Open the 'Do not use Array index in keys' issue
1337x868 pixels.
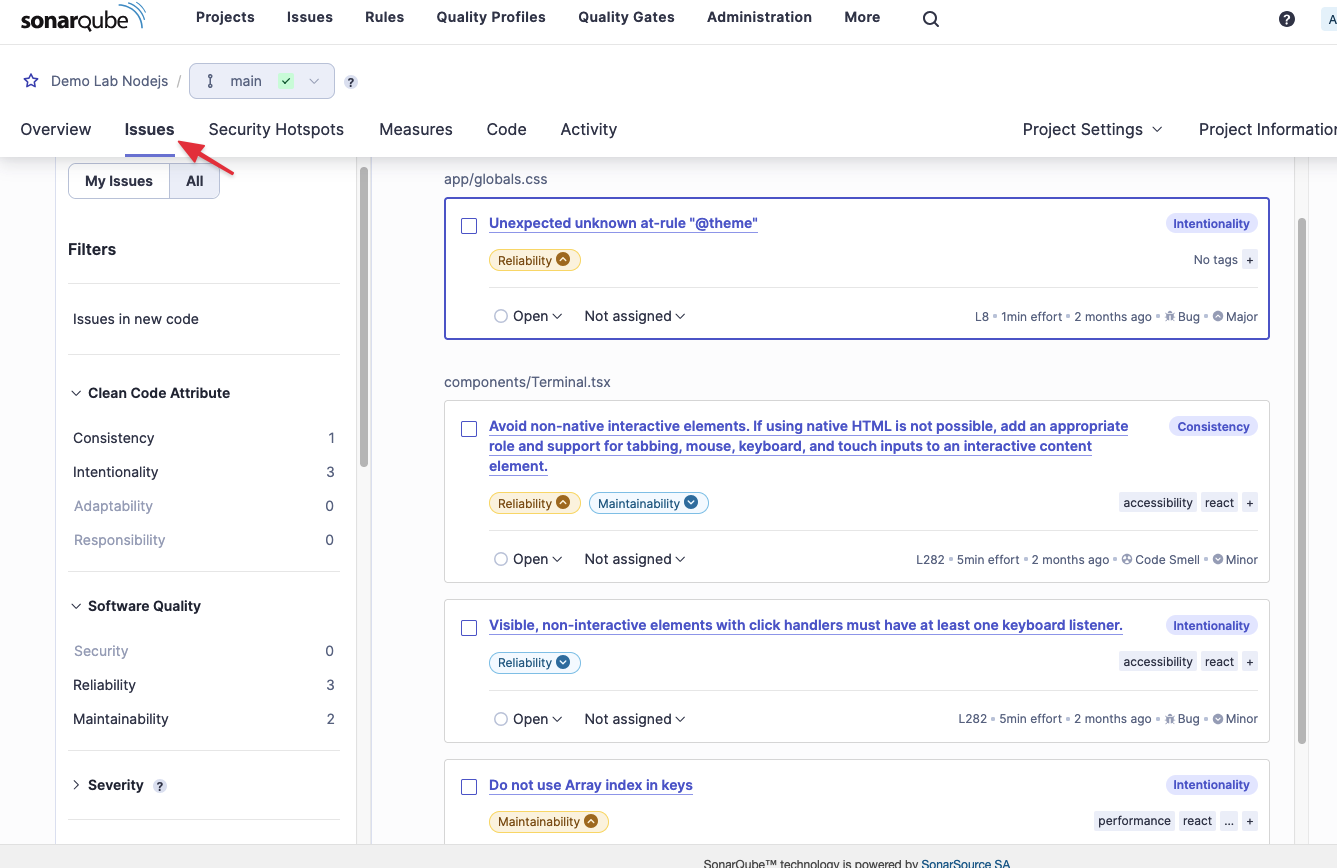coord(590,785)
